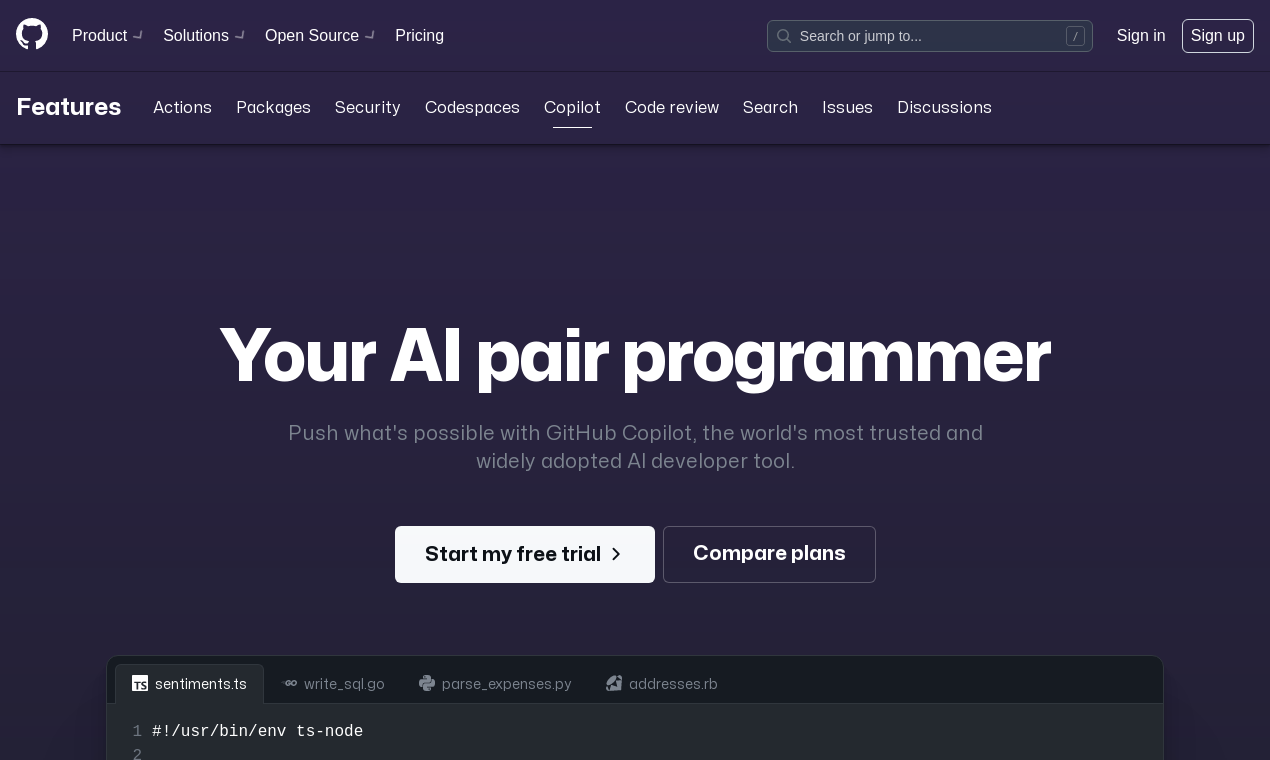Open the Codespaces features tab
The width and height of the screenshot is (1270, 760).
tap(472, 108)
